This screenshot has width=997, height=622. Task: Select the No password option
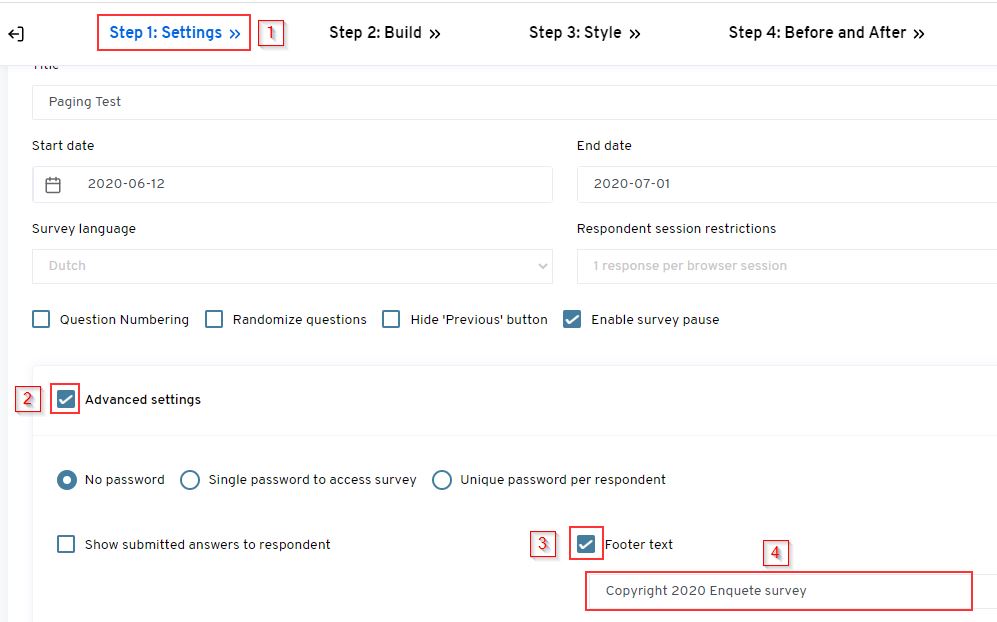[x=66, y=480]
